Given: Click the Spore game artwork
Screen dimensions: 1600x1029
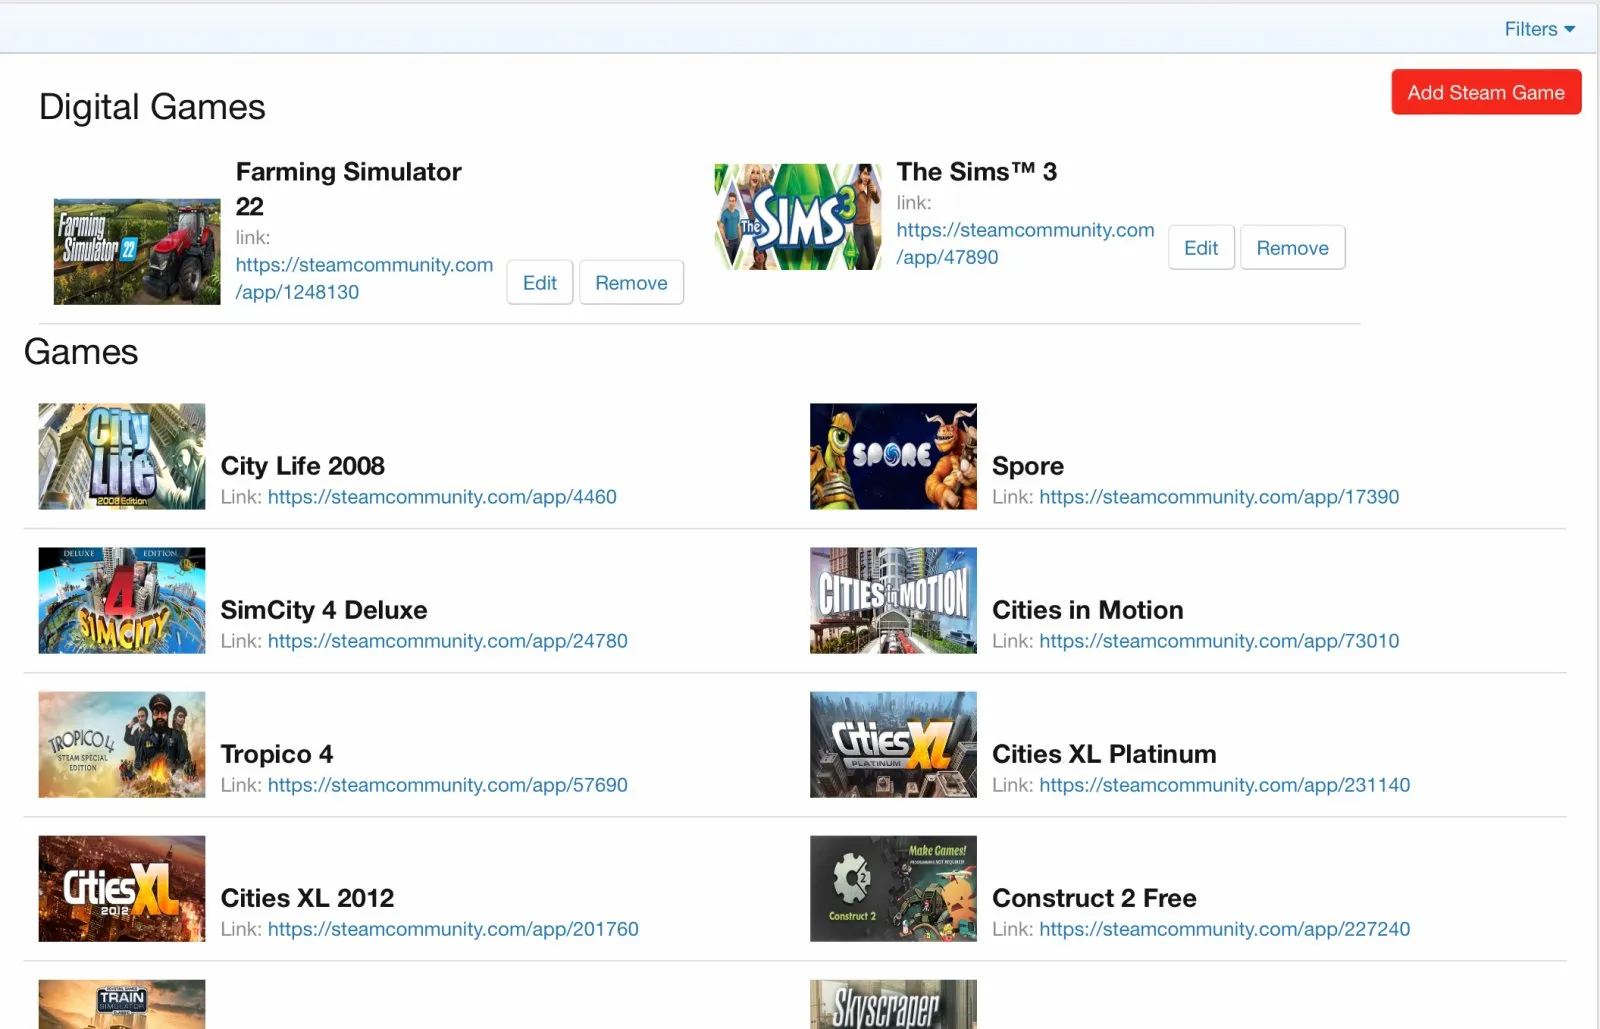Looking at the screenshot, I should pos(893,456).
